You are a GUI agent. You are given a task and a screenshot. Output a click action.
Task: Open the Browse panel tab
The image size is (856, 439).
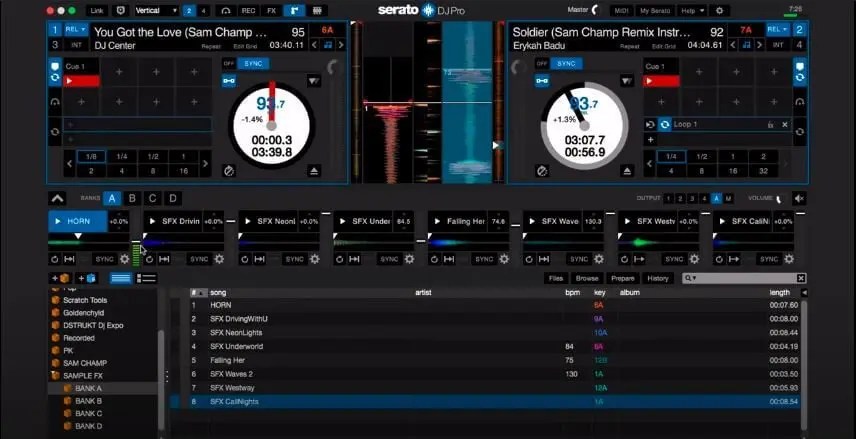(587, 278)
